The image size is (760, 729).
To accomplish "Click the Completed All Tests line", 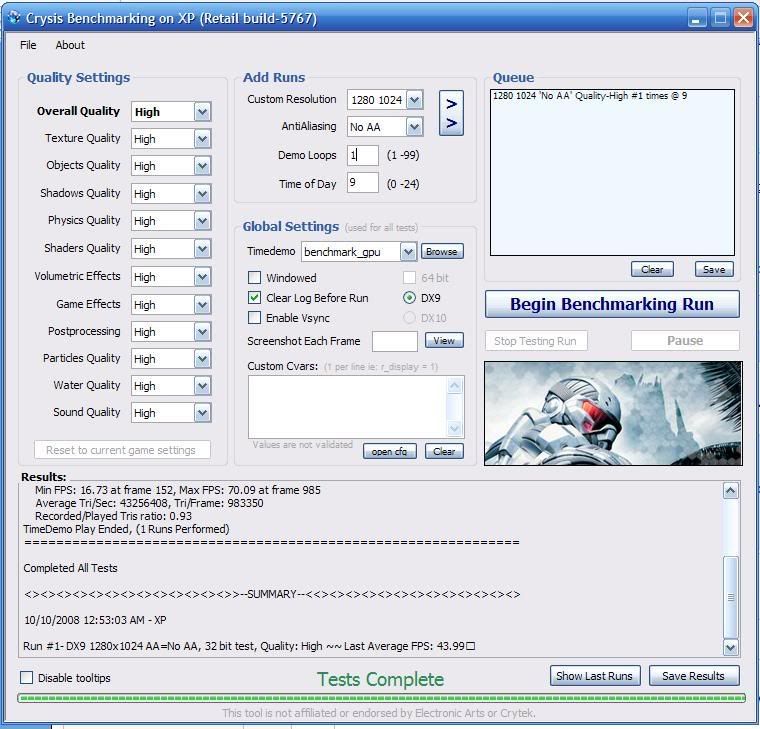I will pos(70,568).
